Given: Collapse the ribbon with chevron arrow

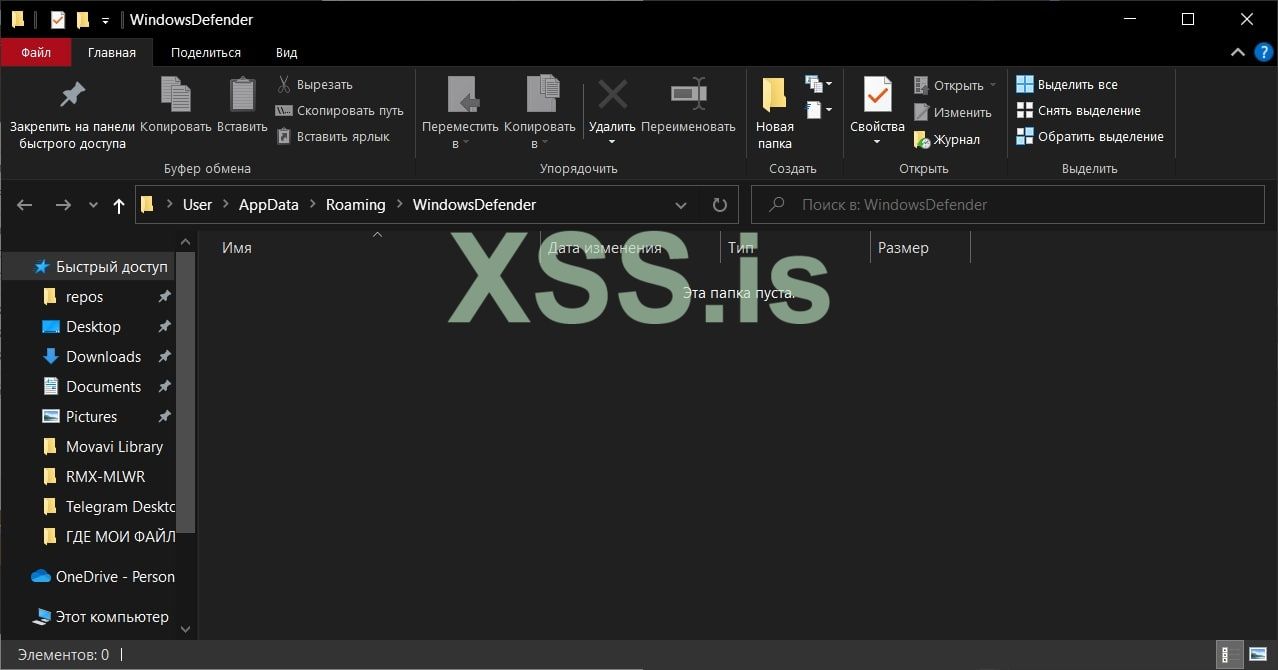Looking at the screenshot, I should (1238, 52).
